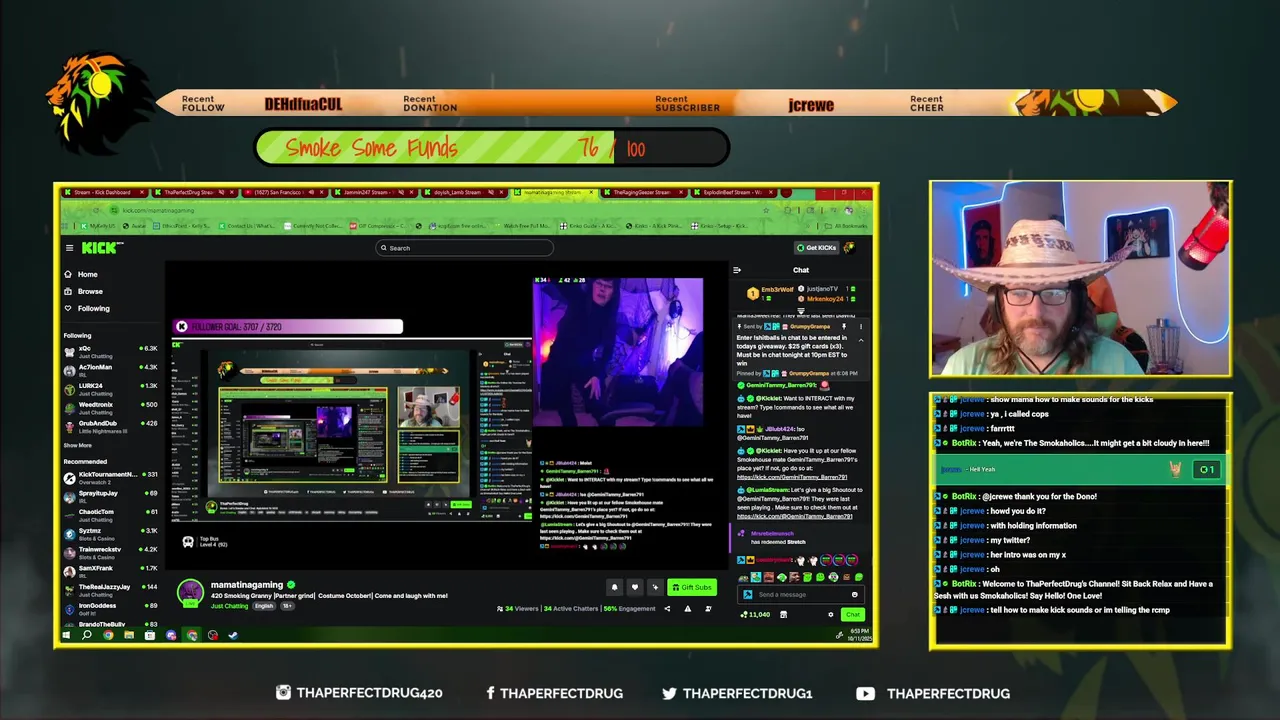This screenshot has height=720, width=1280.
Task: Expand the chat leaderboard arrow
Action: pyautogui.click(x=801, y=311)
